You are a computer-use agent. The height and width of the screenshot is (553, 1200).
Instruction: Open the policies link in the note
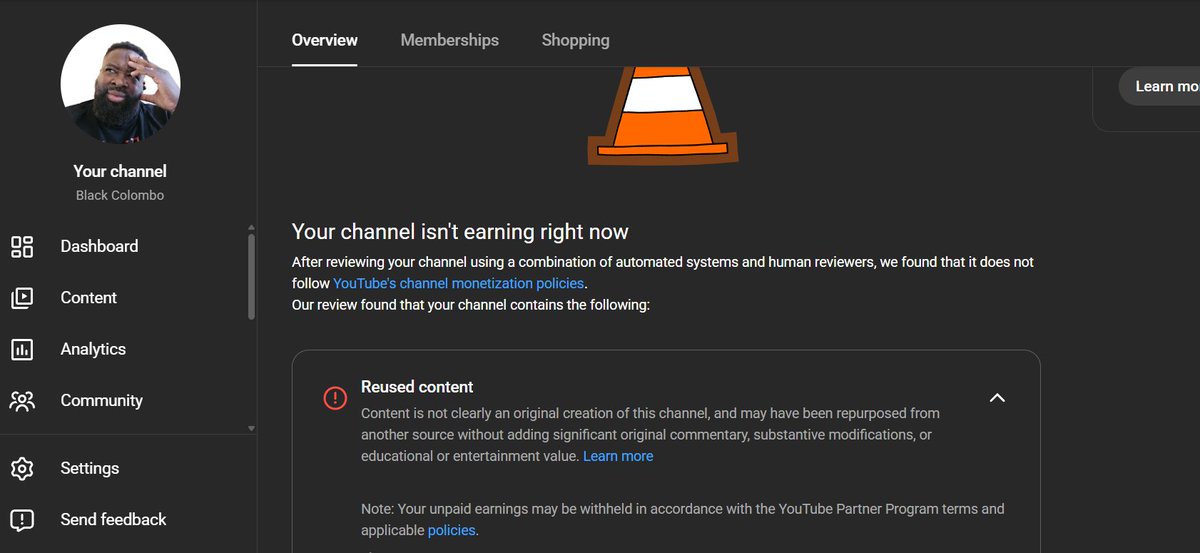click(452, 530)
